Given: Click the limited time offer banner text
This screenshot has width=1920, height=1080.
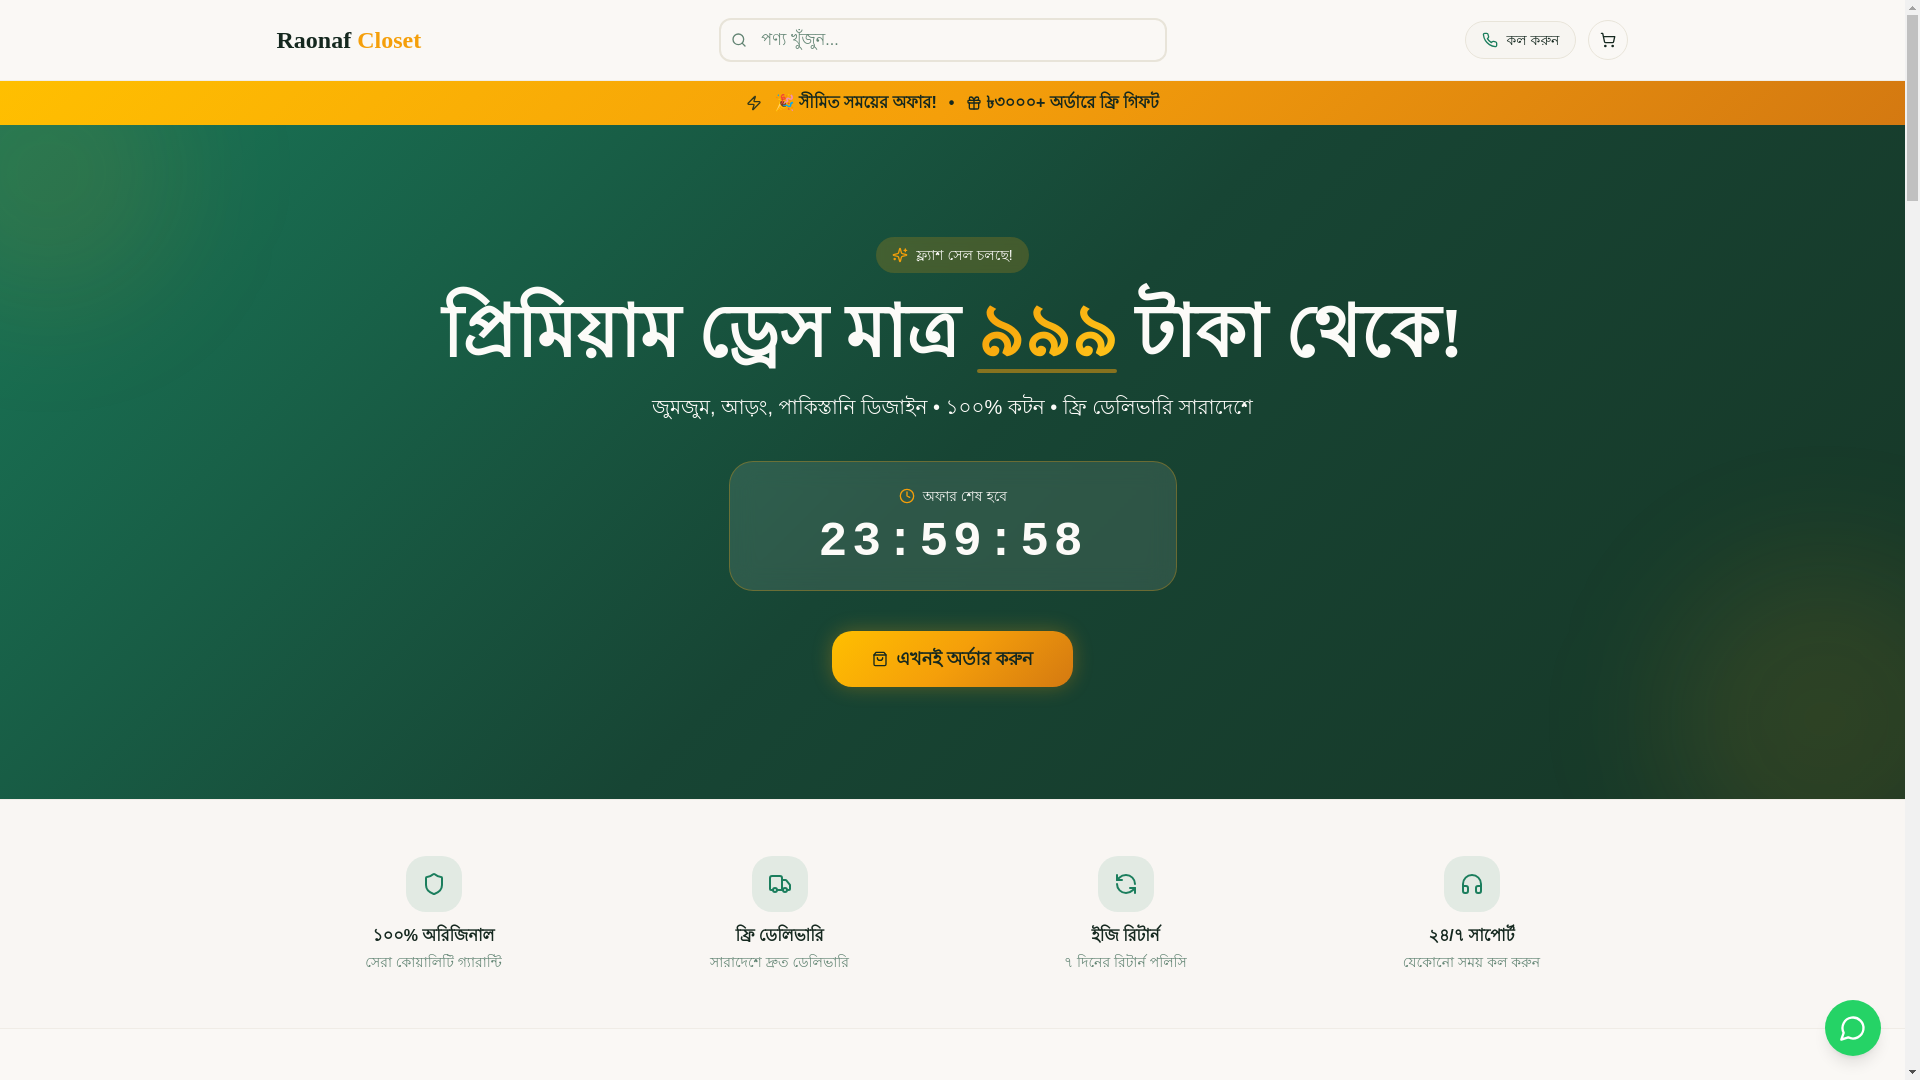Looking at the screenshot, I should pyautogui.click(x=856, y=102).
